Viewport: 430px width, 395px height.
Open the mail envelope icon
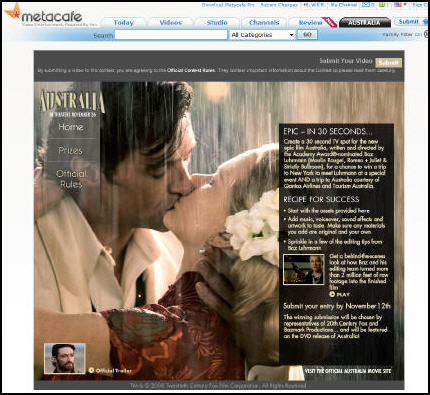tap(365, 5)
